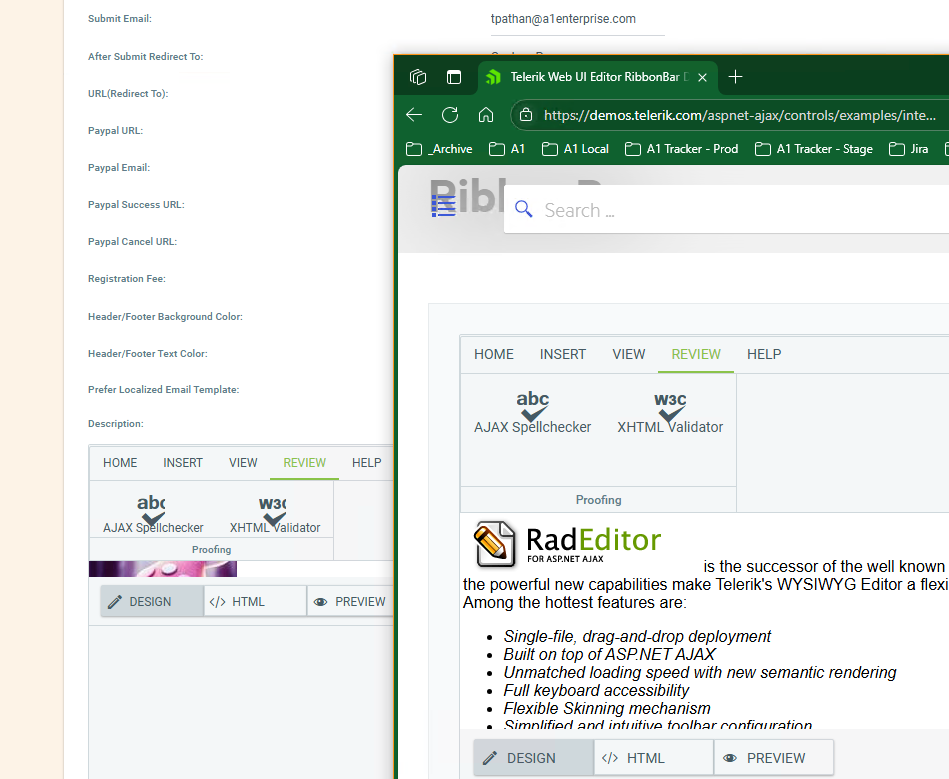Image resolution: width=949 pixels, height=779 pixels.
Task: Select HELP ribbon tab in Telerik demo
Action: point(764,354)
